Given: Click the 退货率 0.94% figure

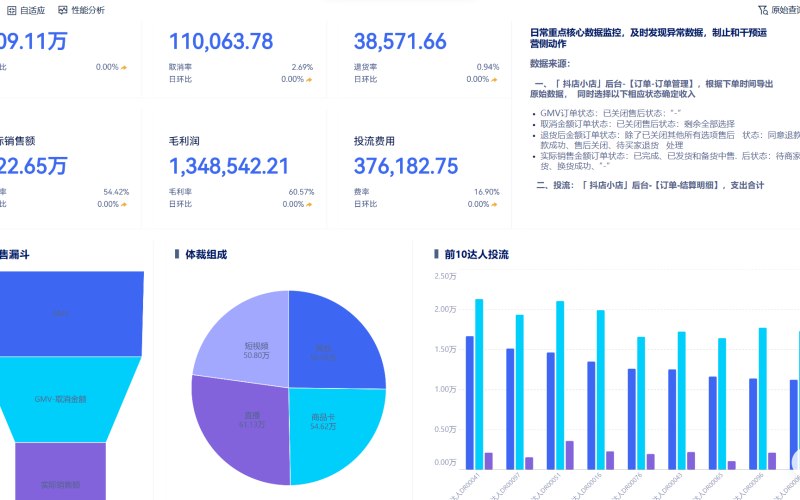Looking at the screenshot, I should 488,67.
